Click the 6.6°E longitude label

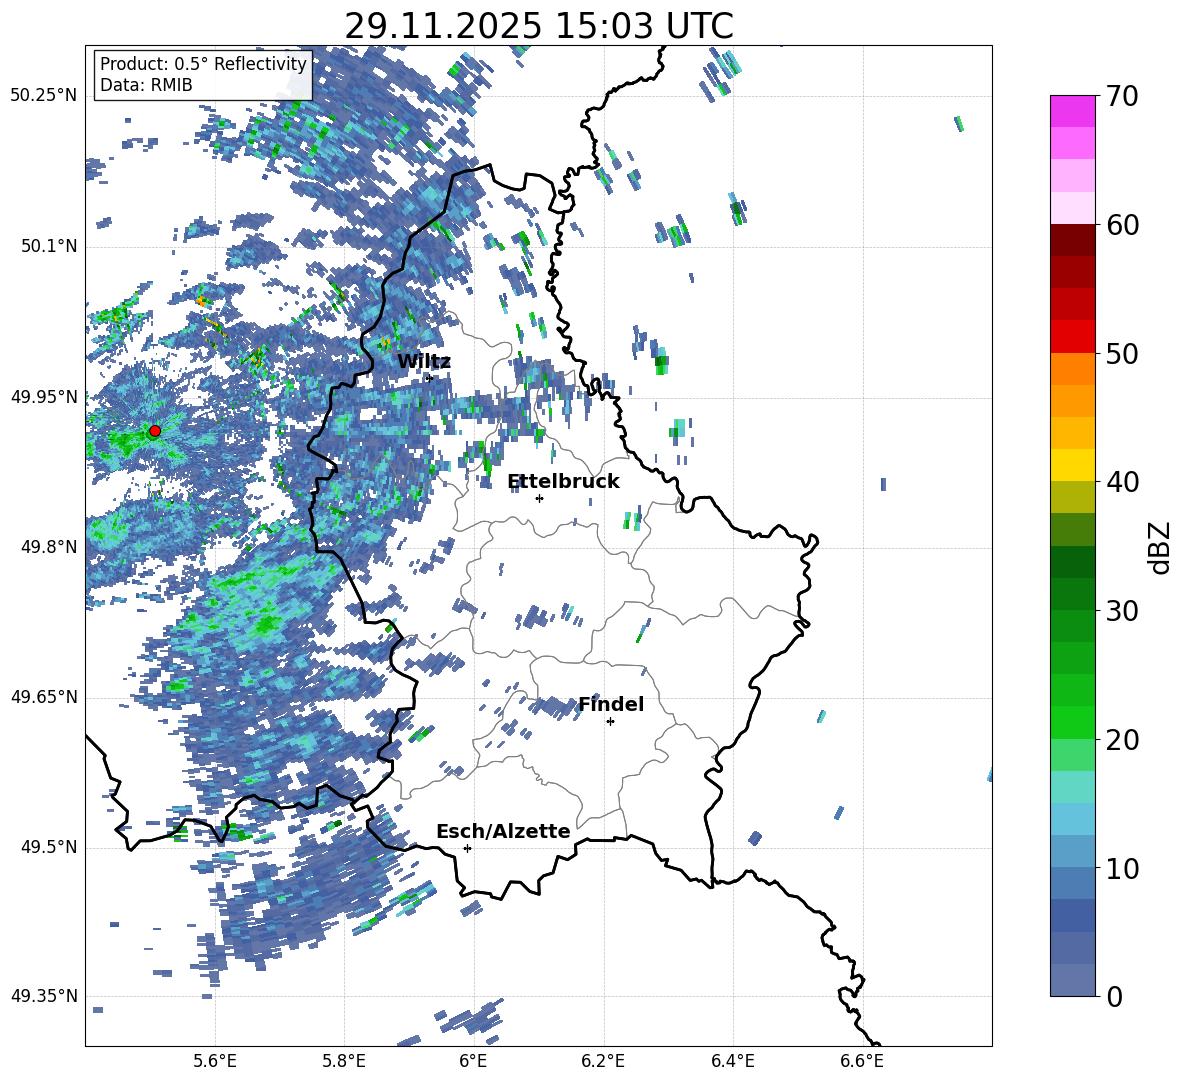click(x=862, y=1061)
